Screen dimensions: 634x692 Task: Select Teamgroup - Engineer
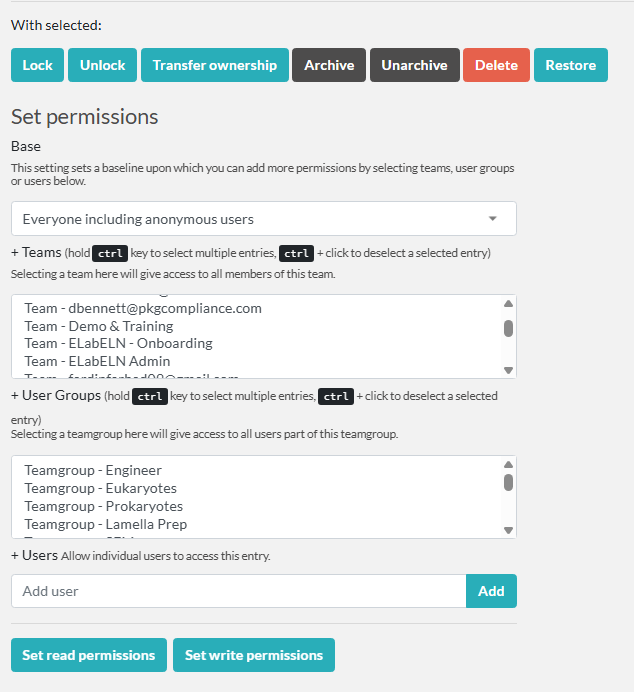93,470
